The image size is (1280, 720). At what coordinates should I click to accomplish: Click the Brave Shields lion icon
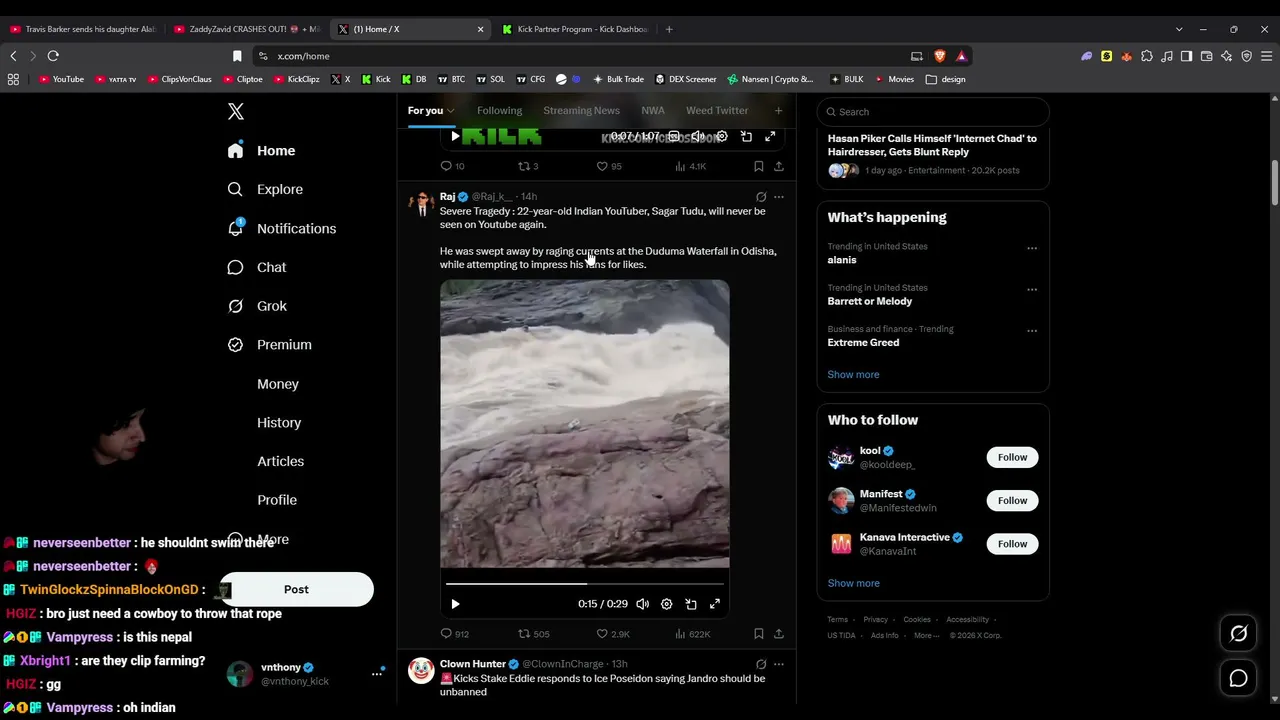939,56
